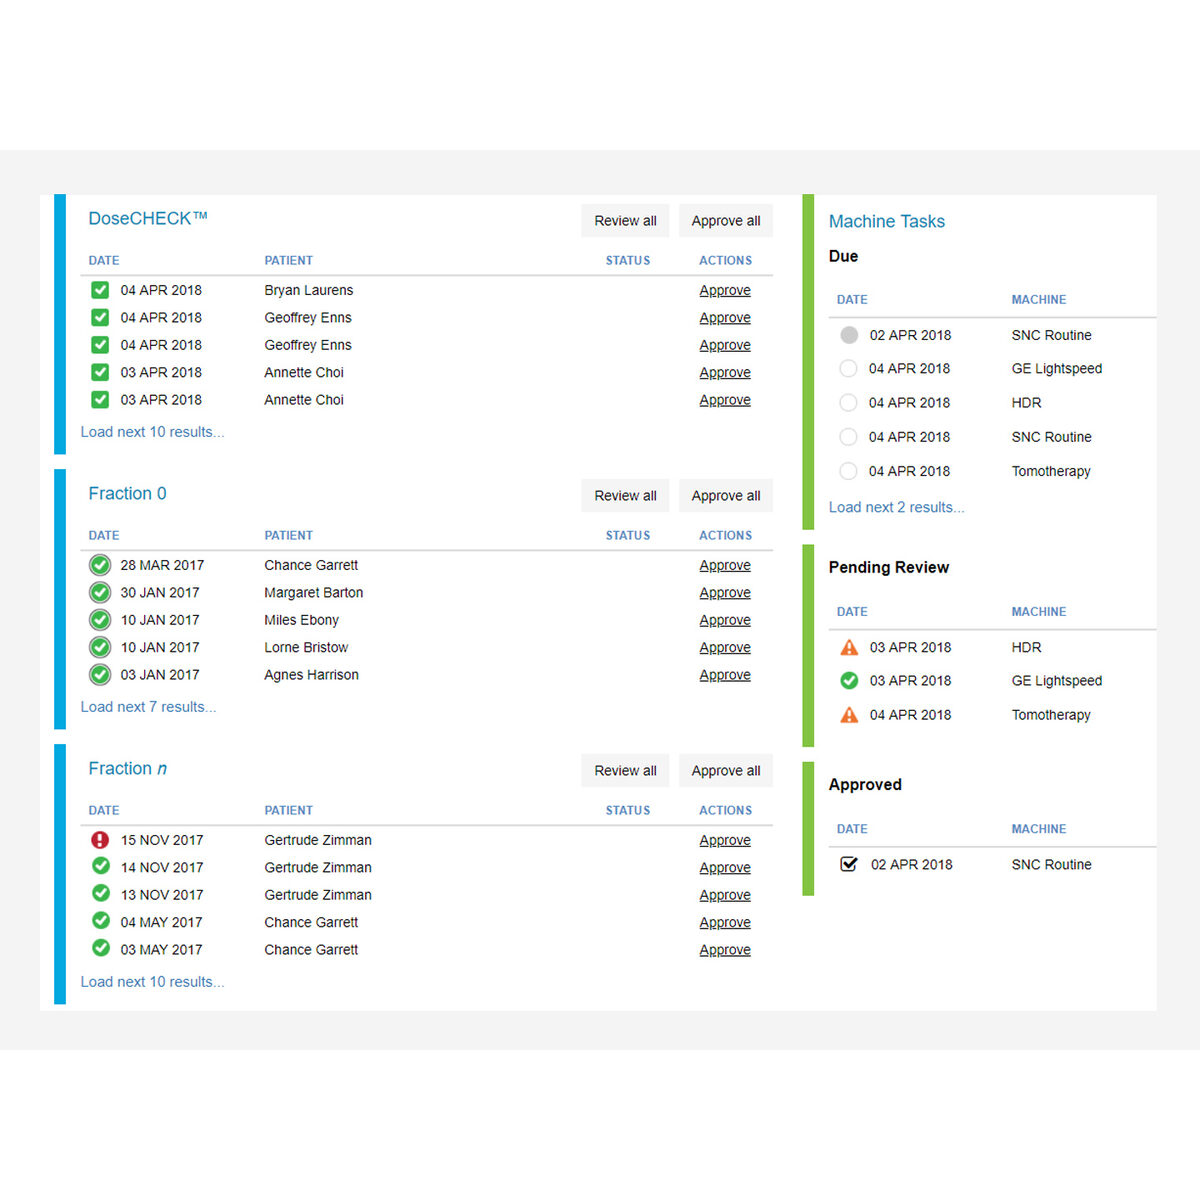Click green check icon for 14 NOV 2017

(101, 866)
